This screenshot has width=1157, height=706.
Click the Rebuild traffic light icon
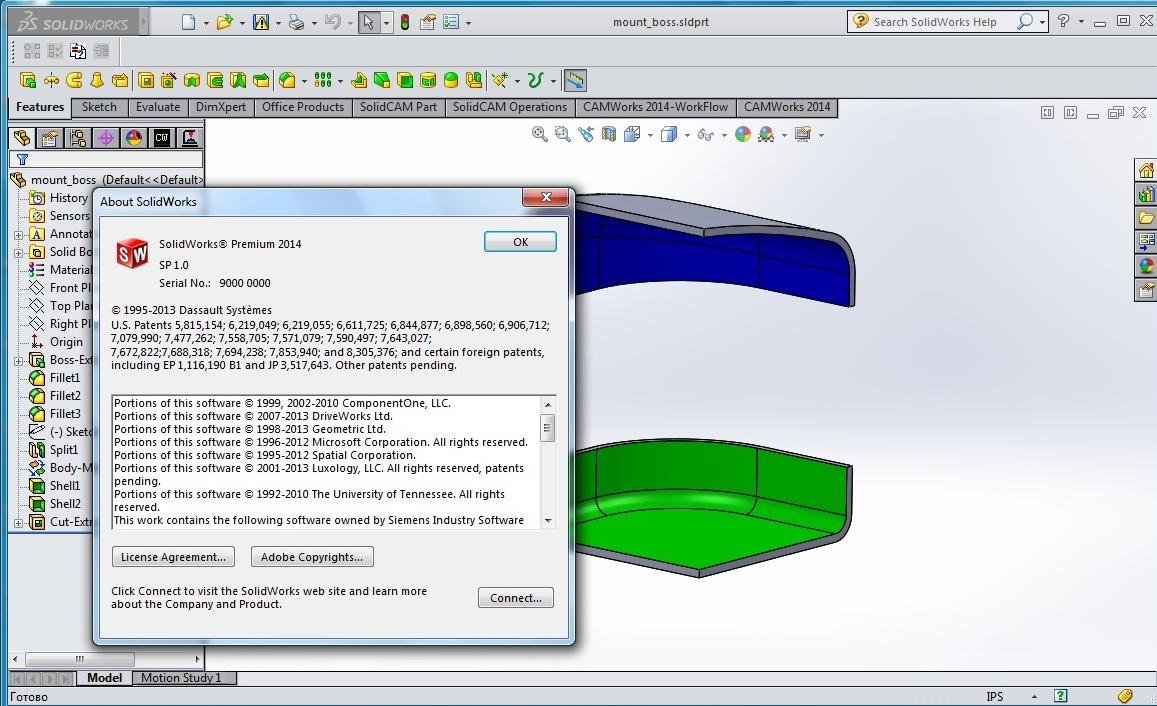pyautogui.click(x=405, y=22)
